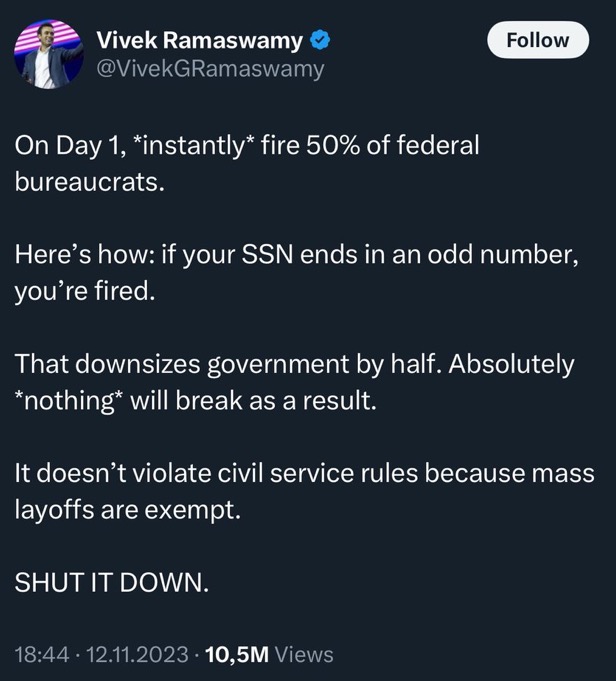Image resolution: width=616 pixels, height=681 pixels.
Task: Click the @VivekGRamaswamy handle
Action: click(x=210, y=69)
